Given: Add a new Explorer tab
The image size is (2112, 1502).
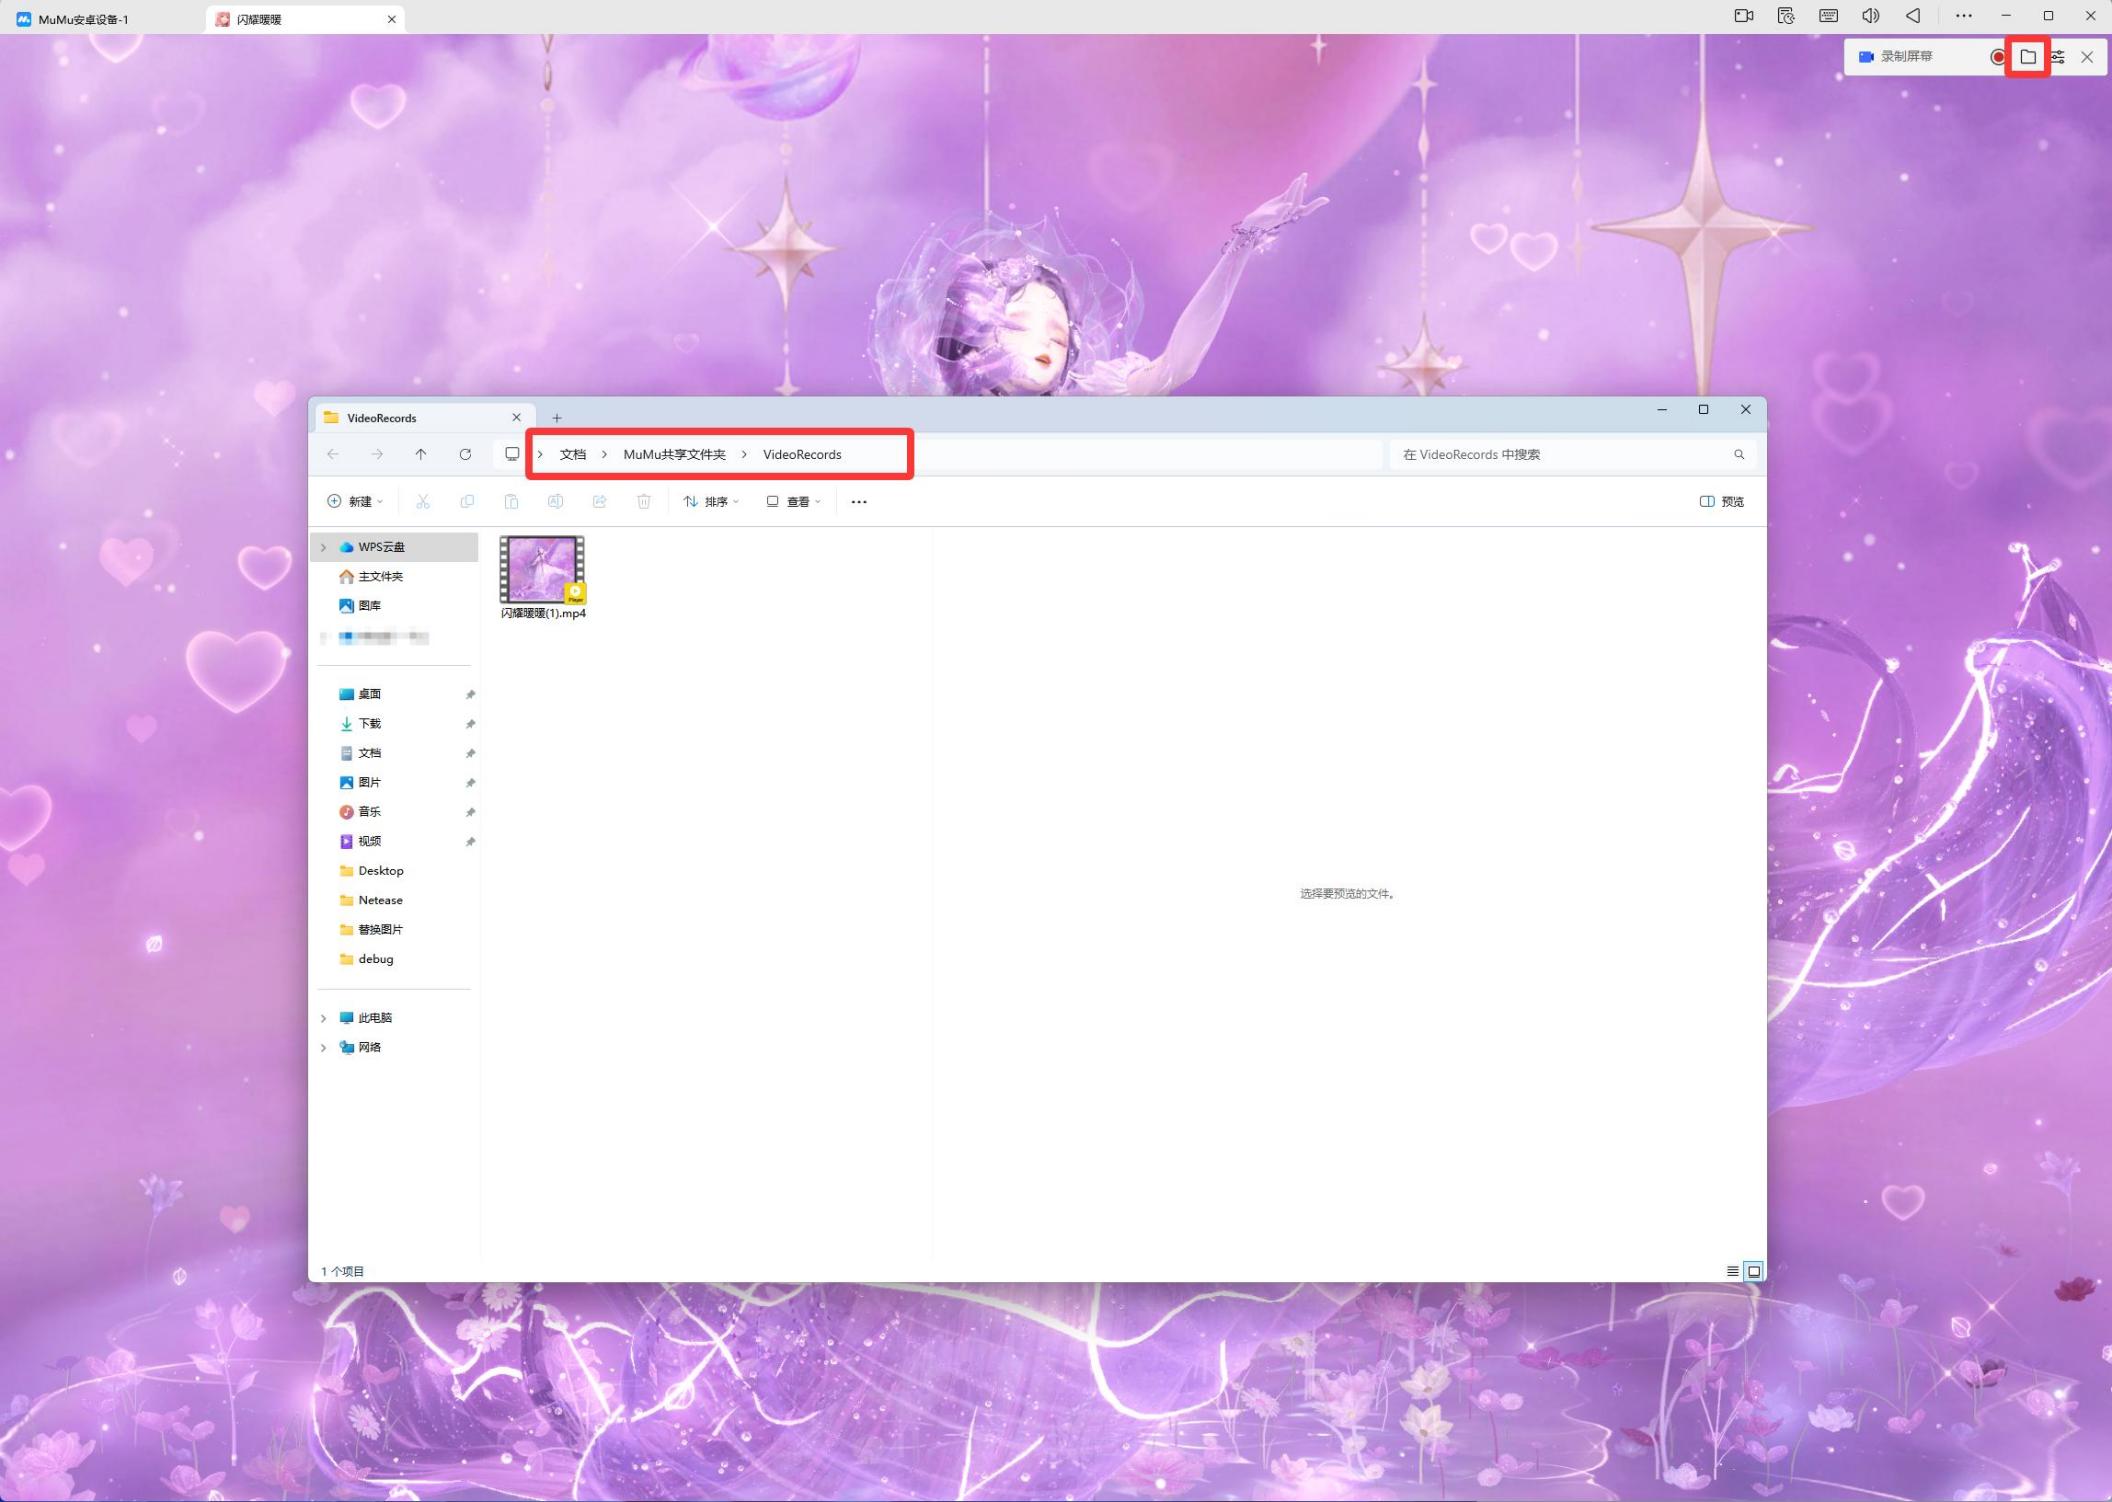Looking at the screenshot, I should pyautogui.click(x=557, y=418).
